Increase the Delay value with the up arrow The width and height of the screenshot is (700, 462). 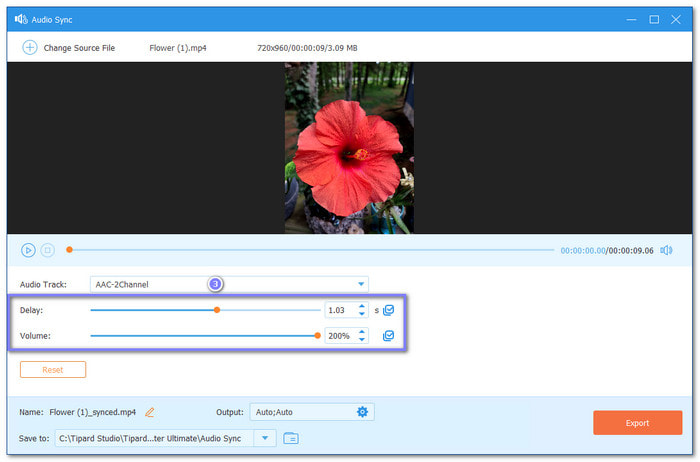click(x=362, y=306)
